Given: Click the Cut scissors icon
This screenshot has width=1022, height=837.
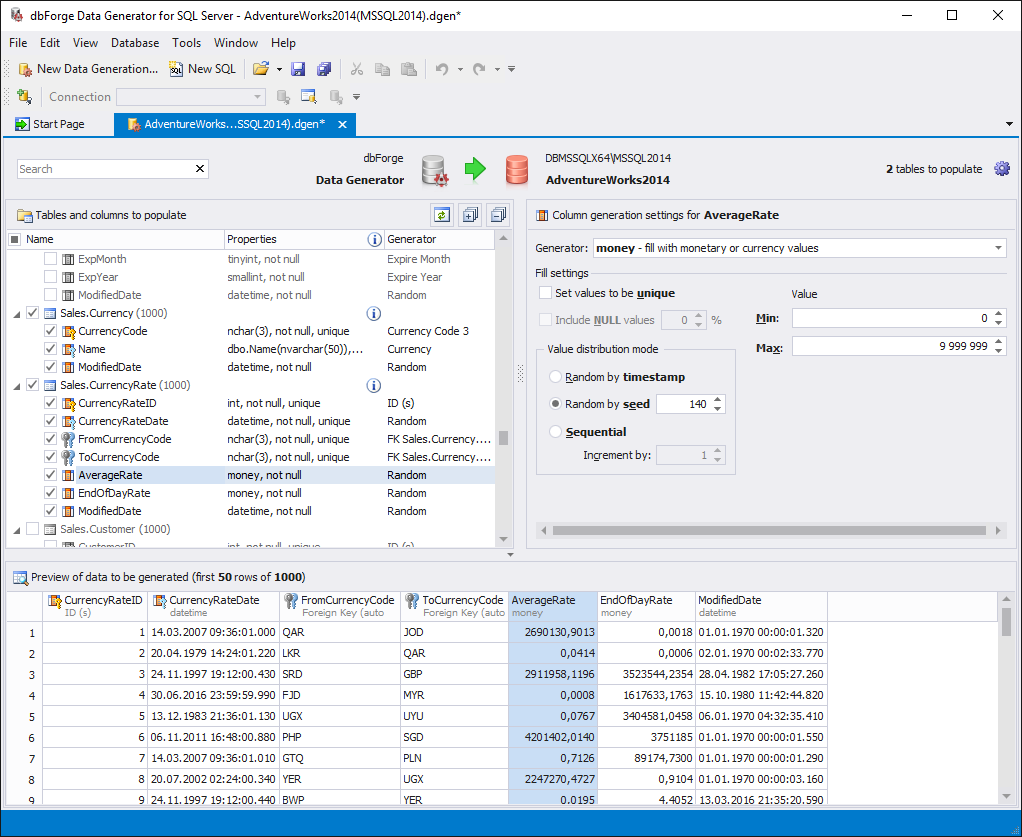Looking at the screenshot, I should coord(357,69).
